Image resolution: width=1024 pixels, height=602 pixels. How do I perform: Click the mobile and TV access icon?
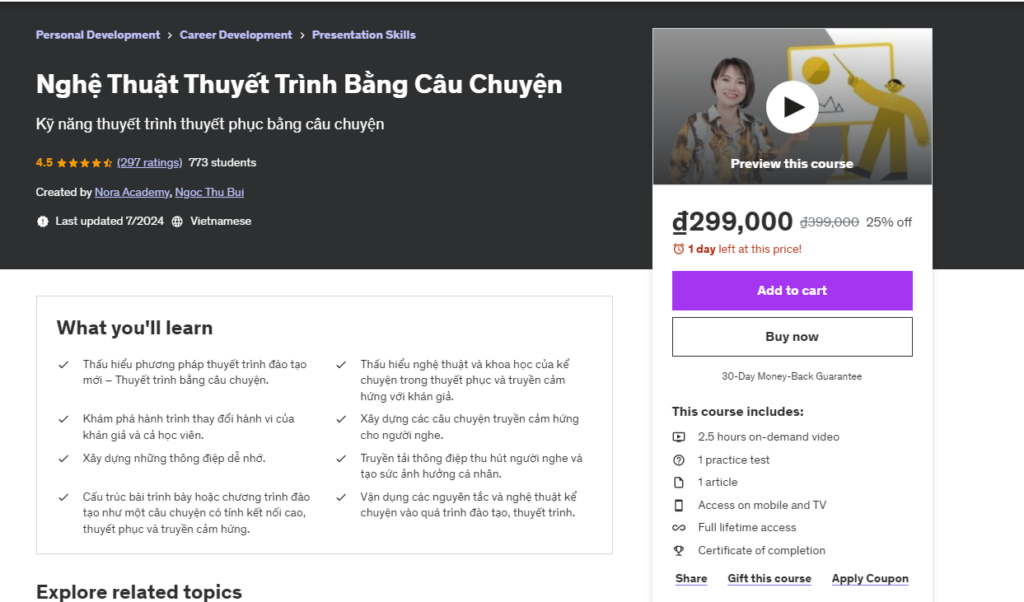coord(679,505)
